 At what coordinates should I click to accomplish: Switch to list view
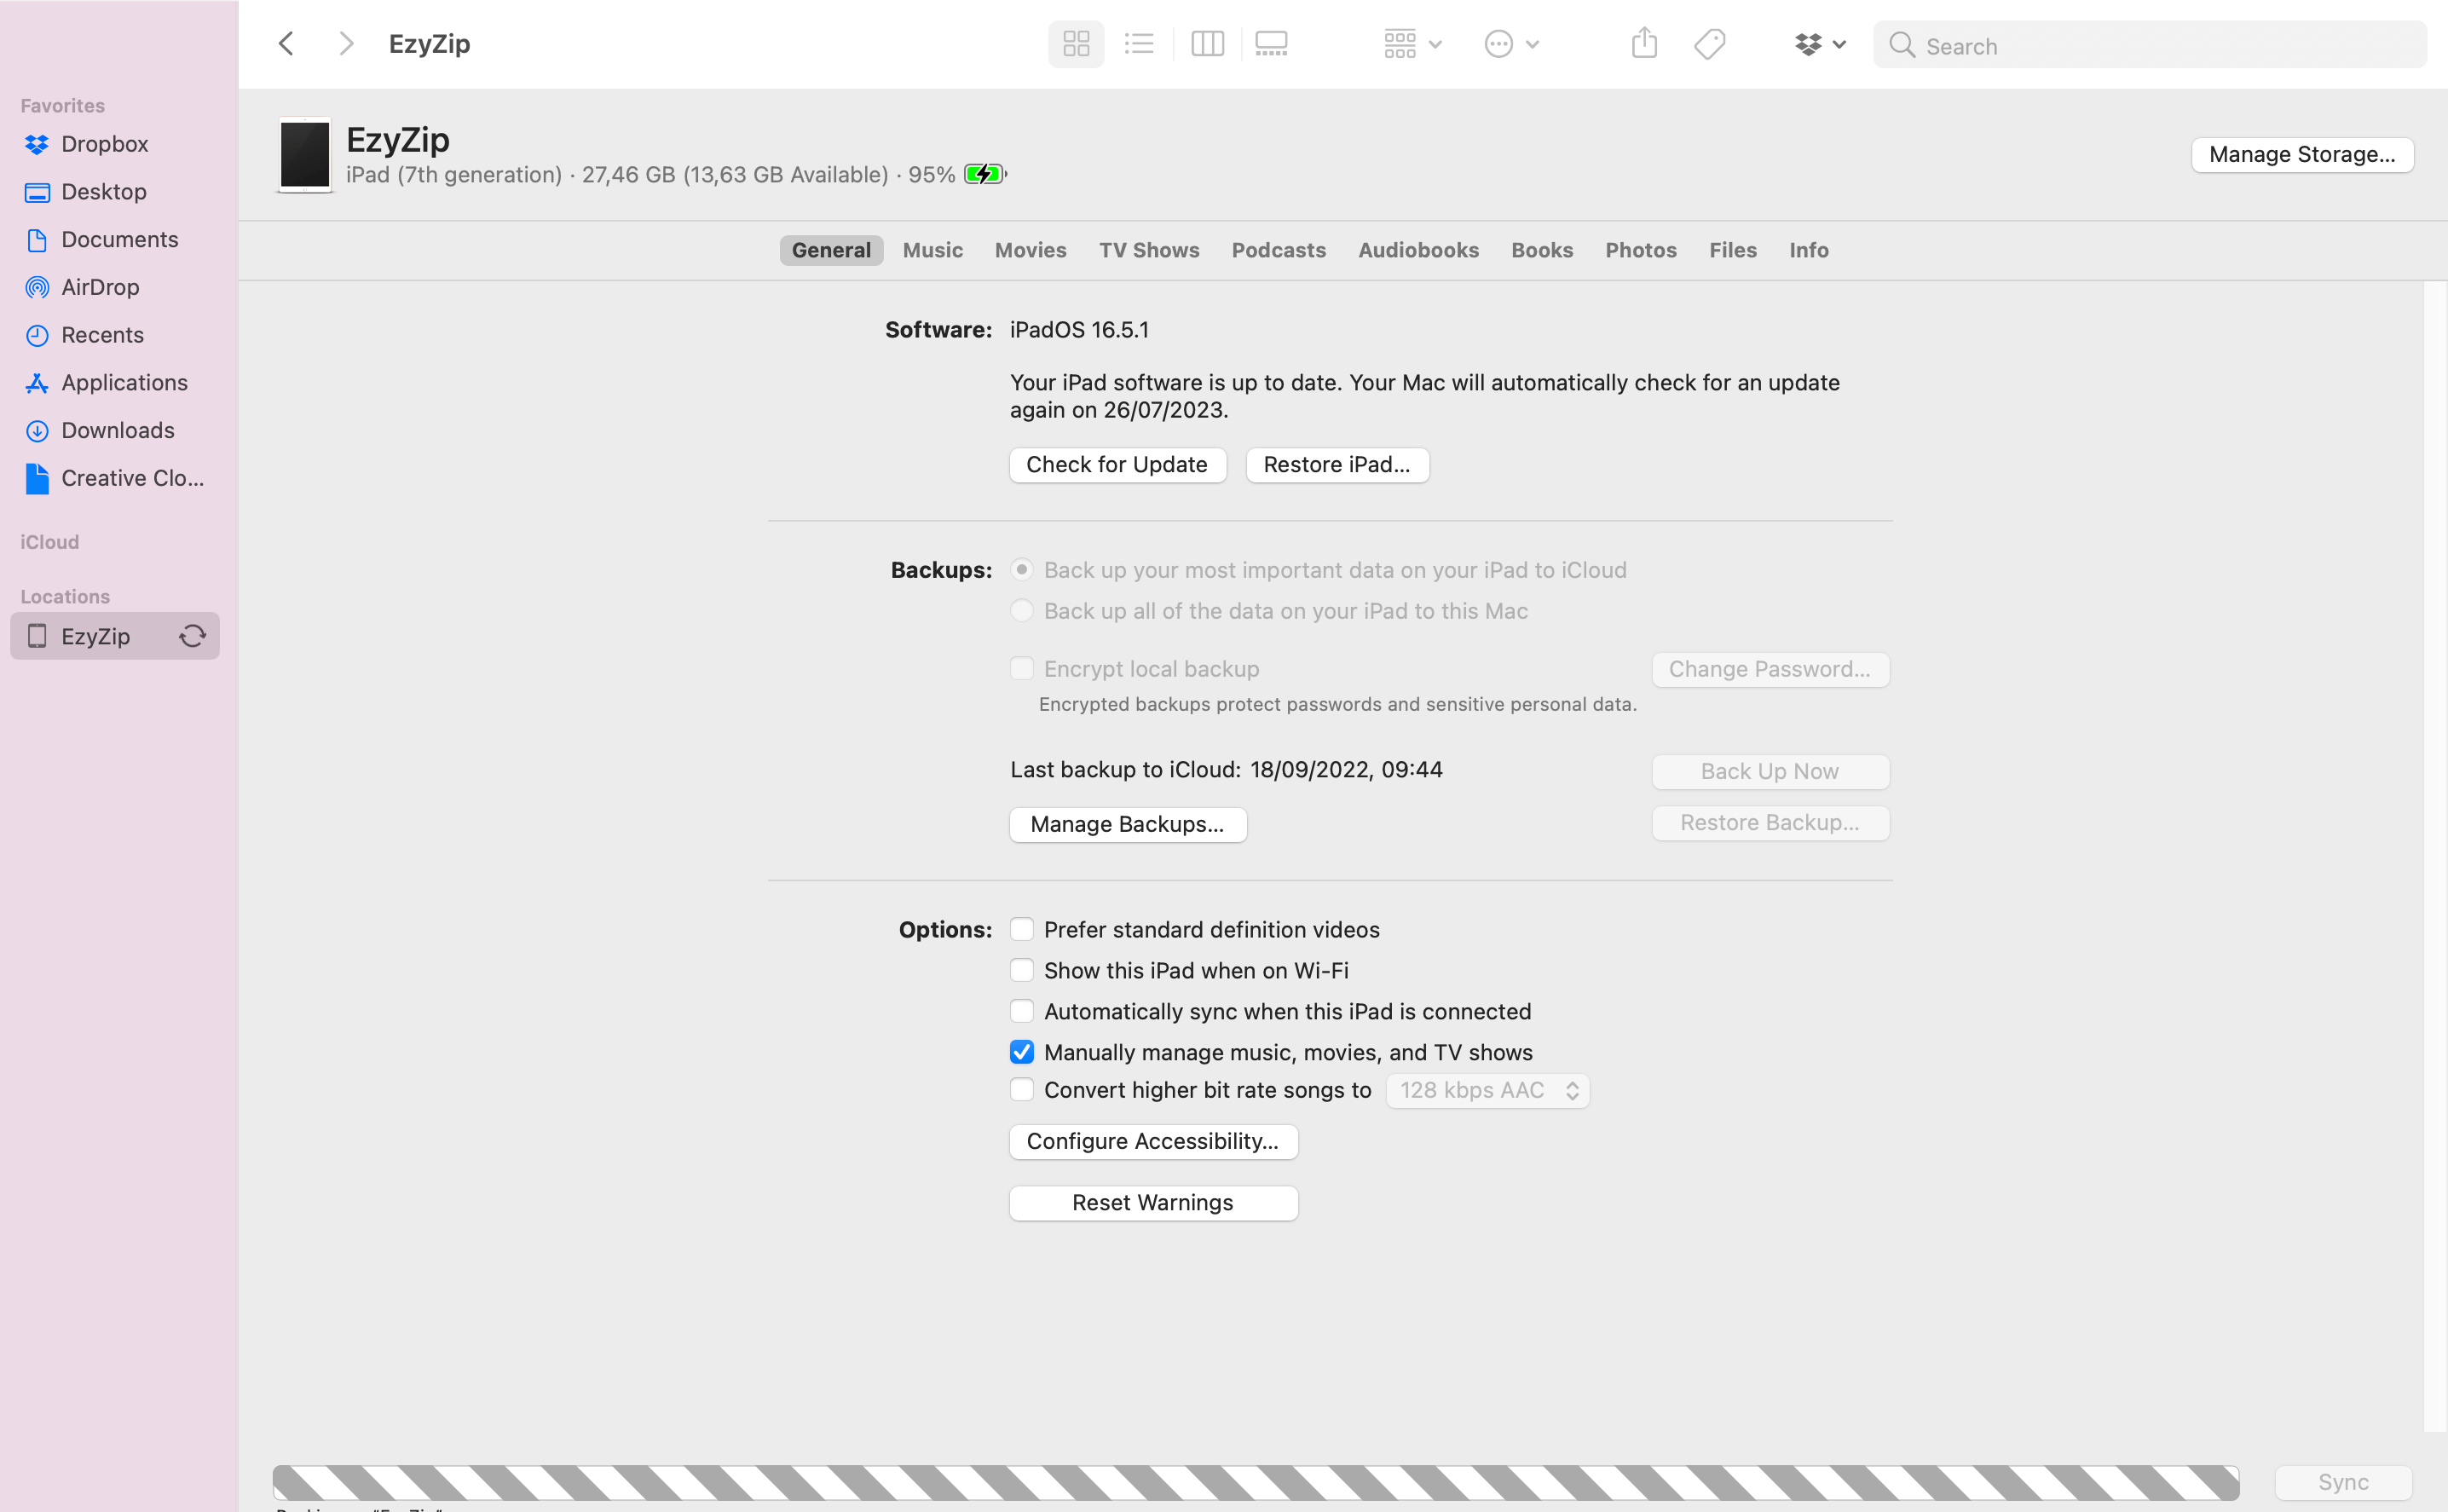click(1139, 44)
